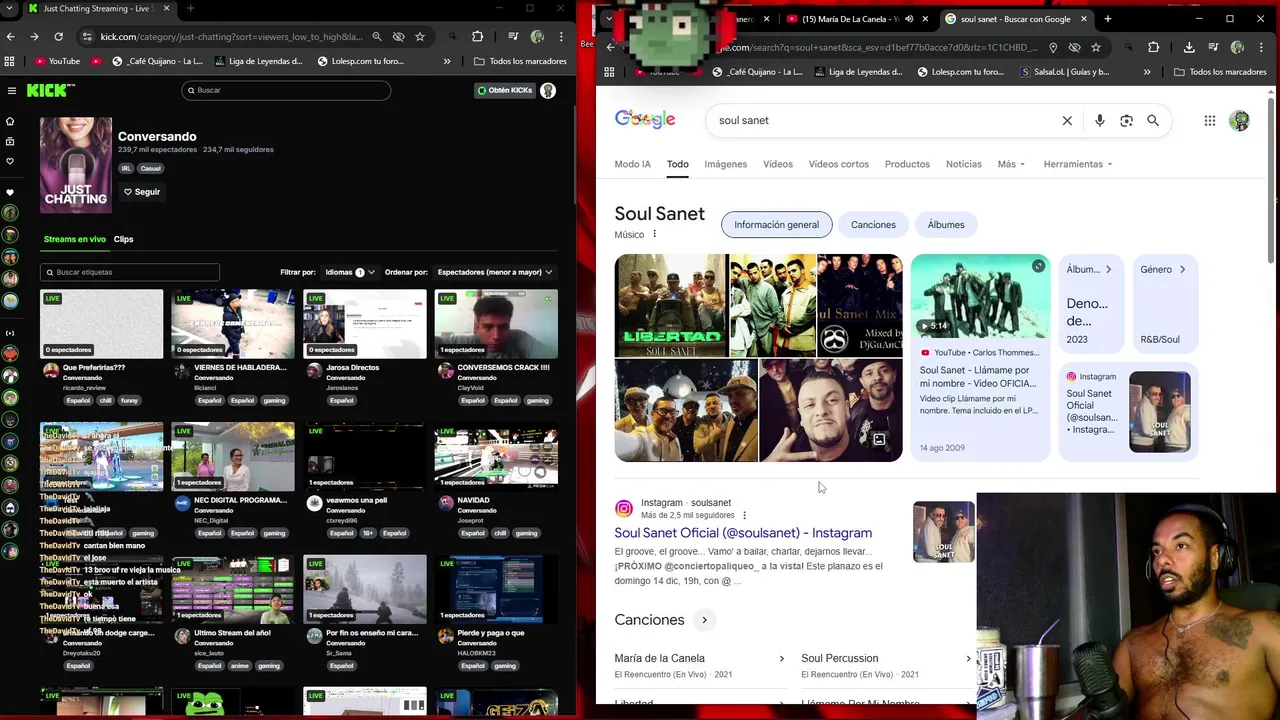Select the Información general chip
1280x720 pixels.
tap(776, 225)
